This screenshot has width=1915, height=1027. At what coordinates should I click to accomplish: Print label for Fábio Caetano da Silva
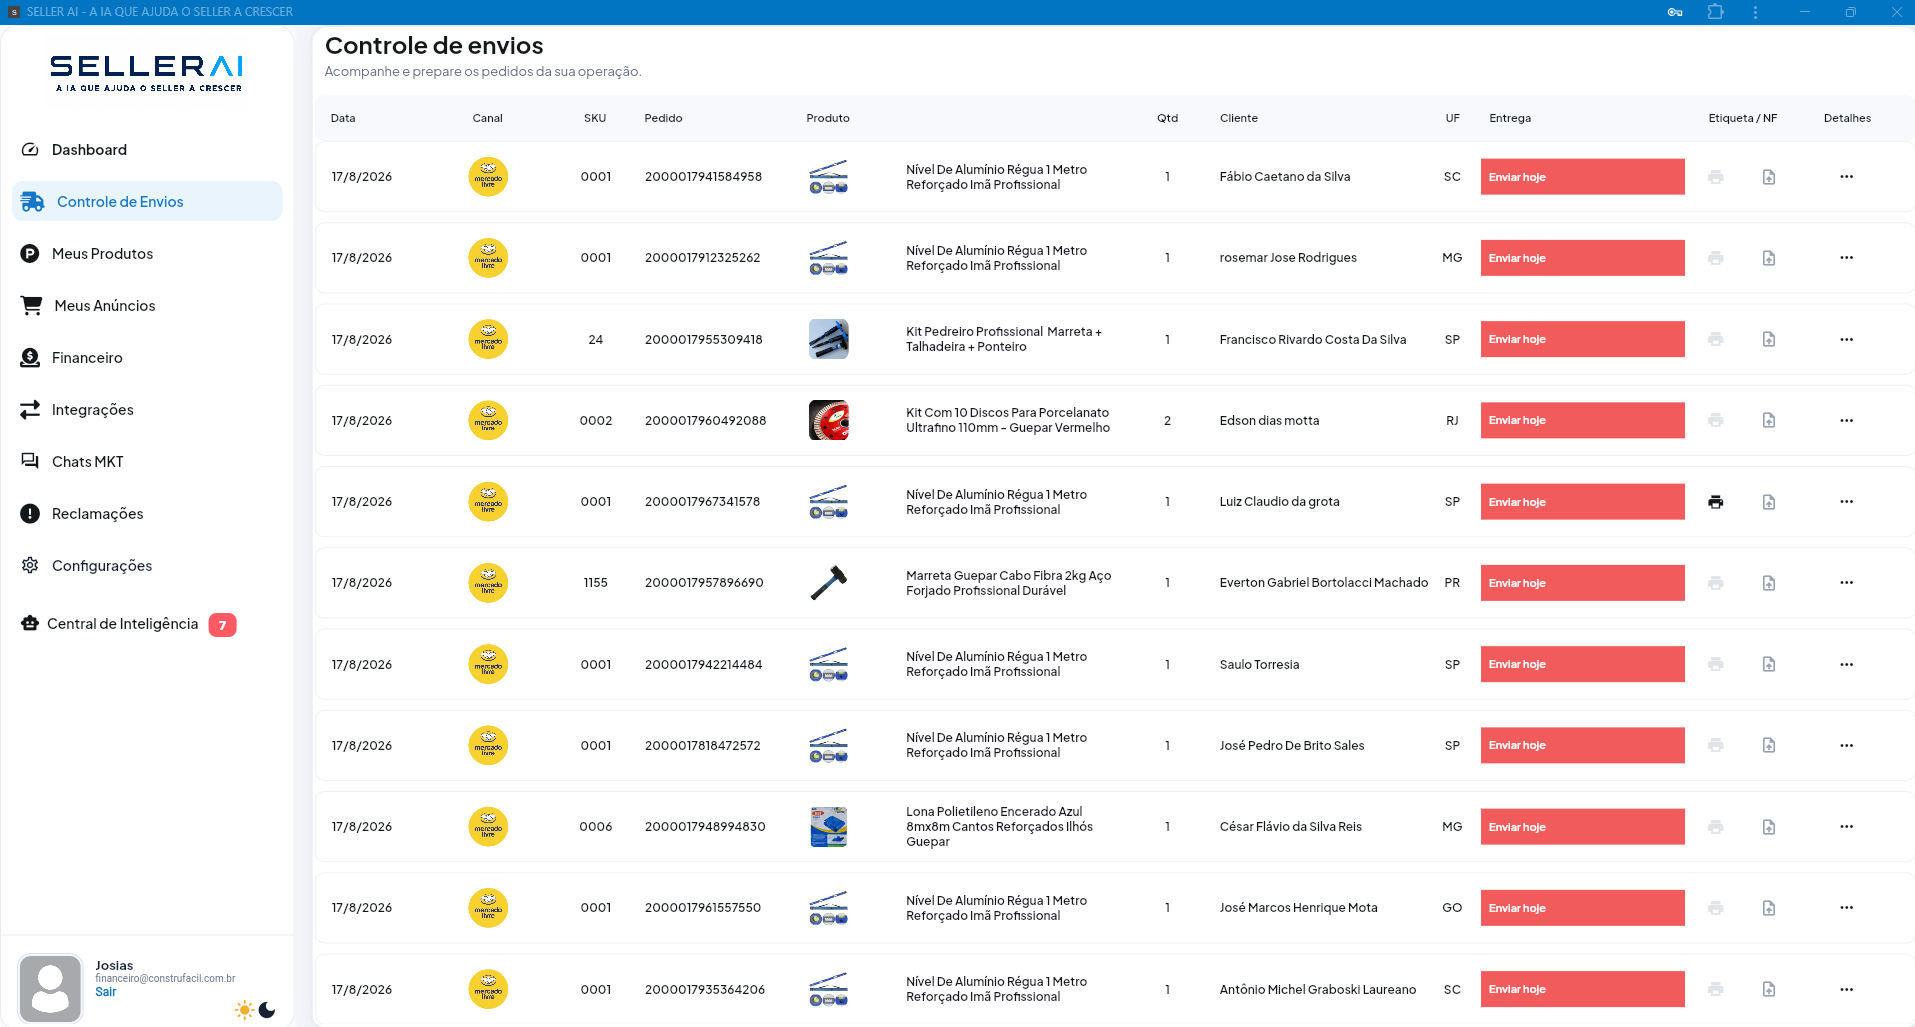tap(1716, 177)
